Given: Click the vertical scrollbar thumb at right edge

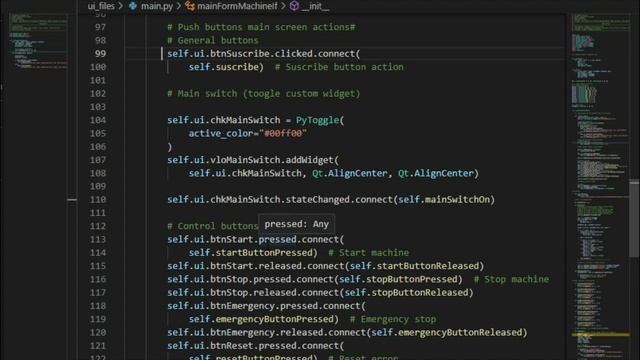Looking at the screenshot, I should coord(634,218).
